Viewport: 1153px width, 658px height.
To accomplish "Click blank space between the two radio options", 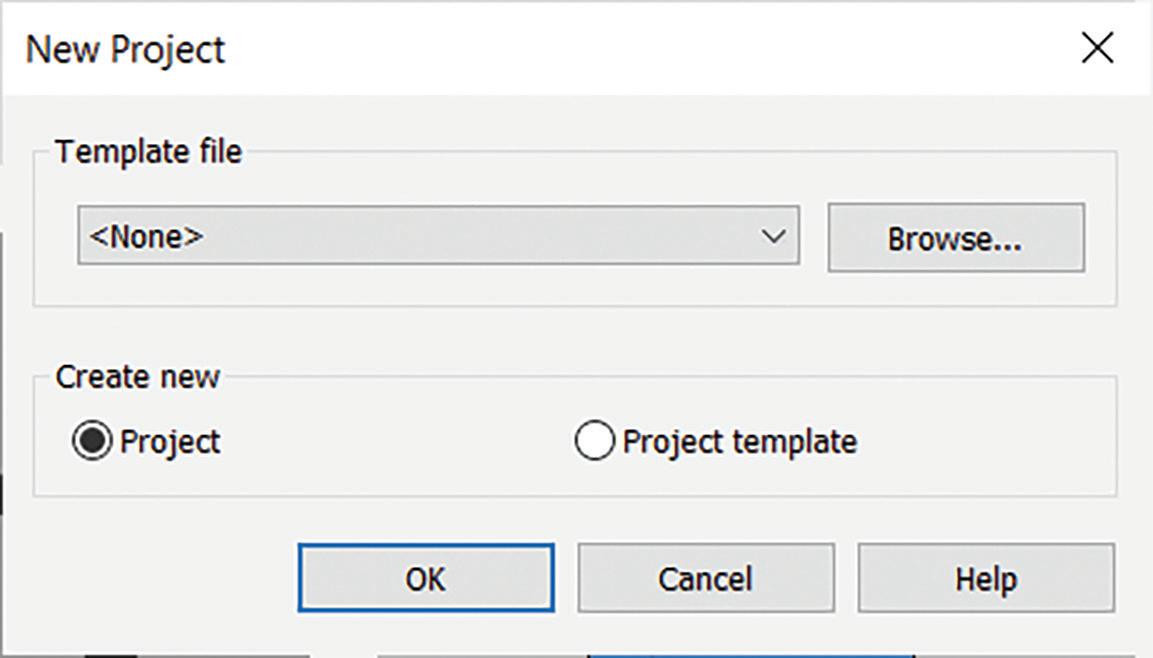I will click(x=400, y=442).
